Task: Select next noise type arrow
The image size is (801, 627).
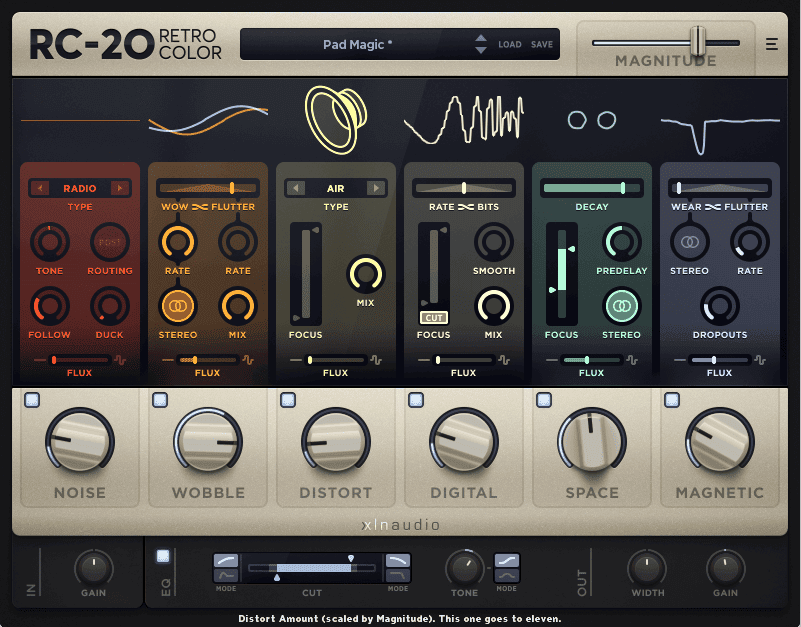Action: 120,188
